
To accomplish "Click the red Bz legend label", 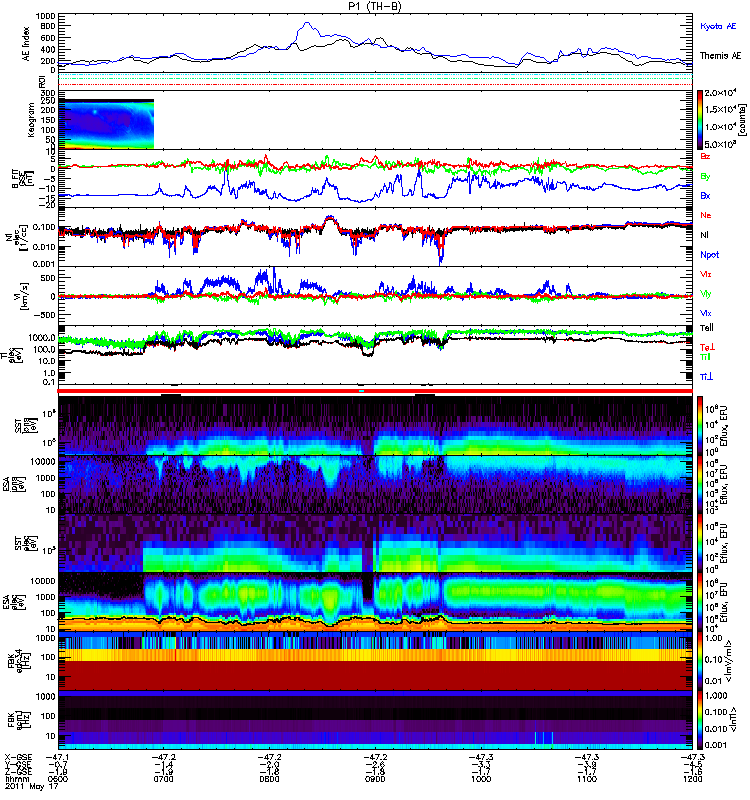I will (x=705, y=156).
